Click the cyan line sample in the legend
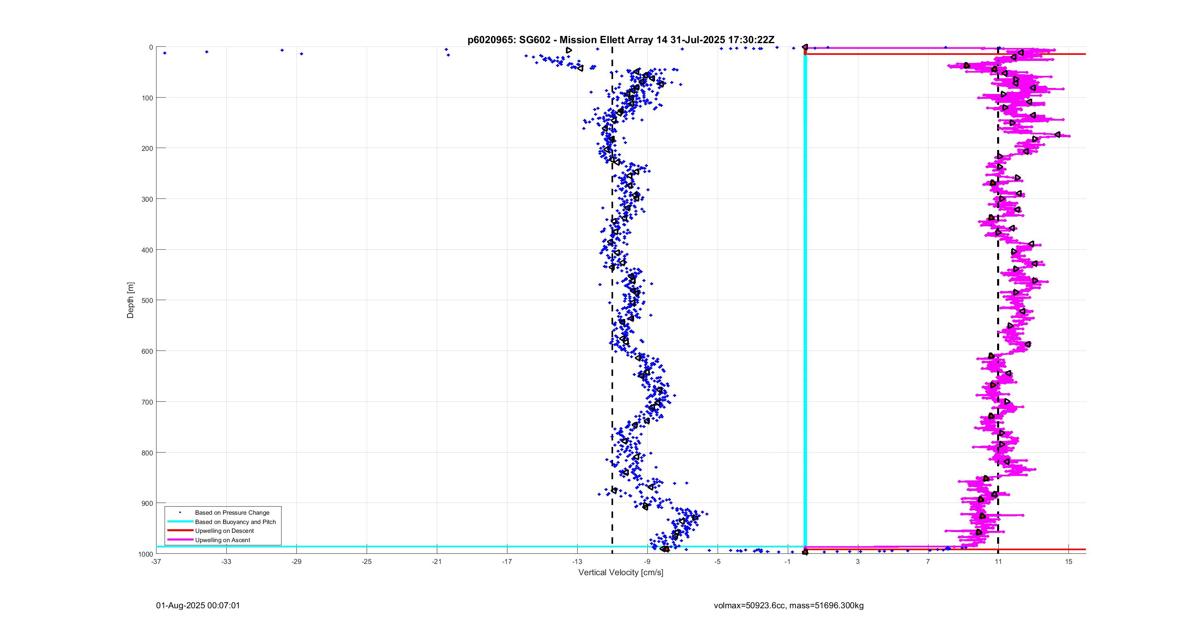 tap(179, 522)
